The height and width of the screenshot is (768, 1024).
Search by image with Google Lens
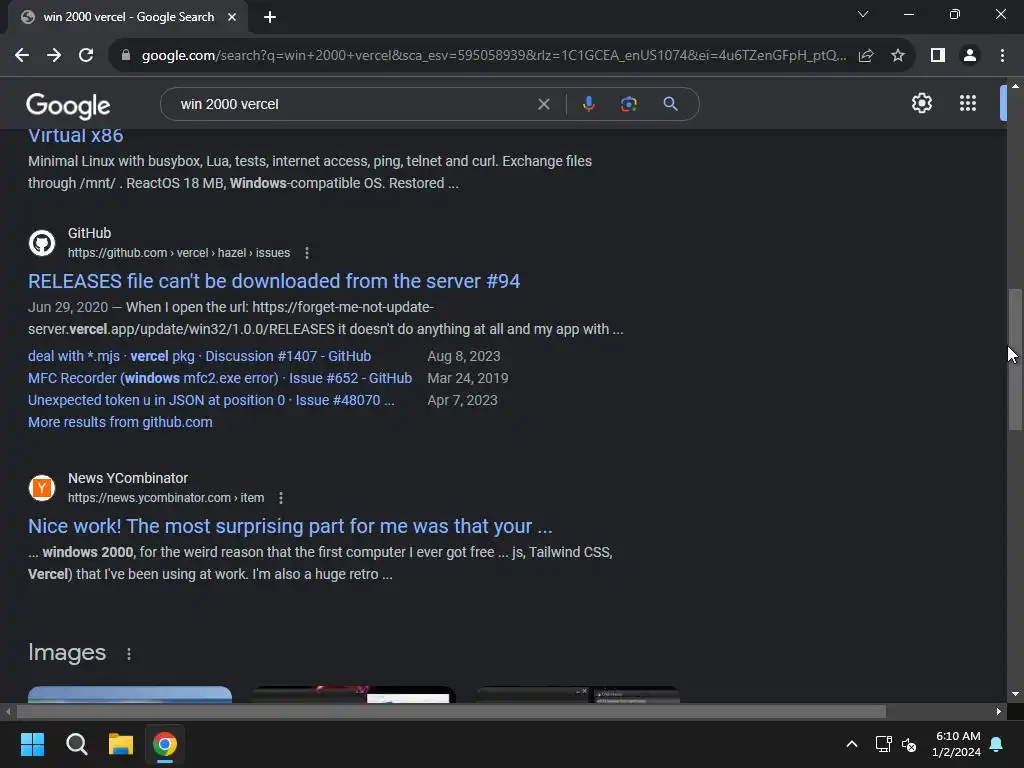click(x=628, y=104)
